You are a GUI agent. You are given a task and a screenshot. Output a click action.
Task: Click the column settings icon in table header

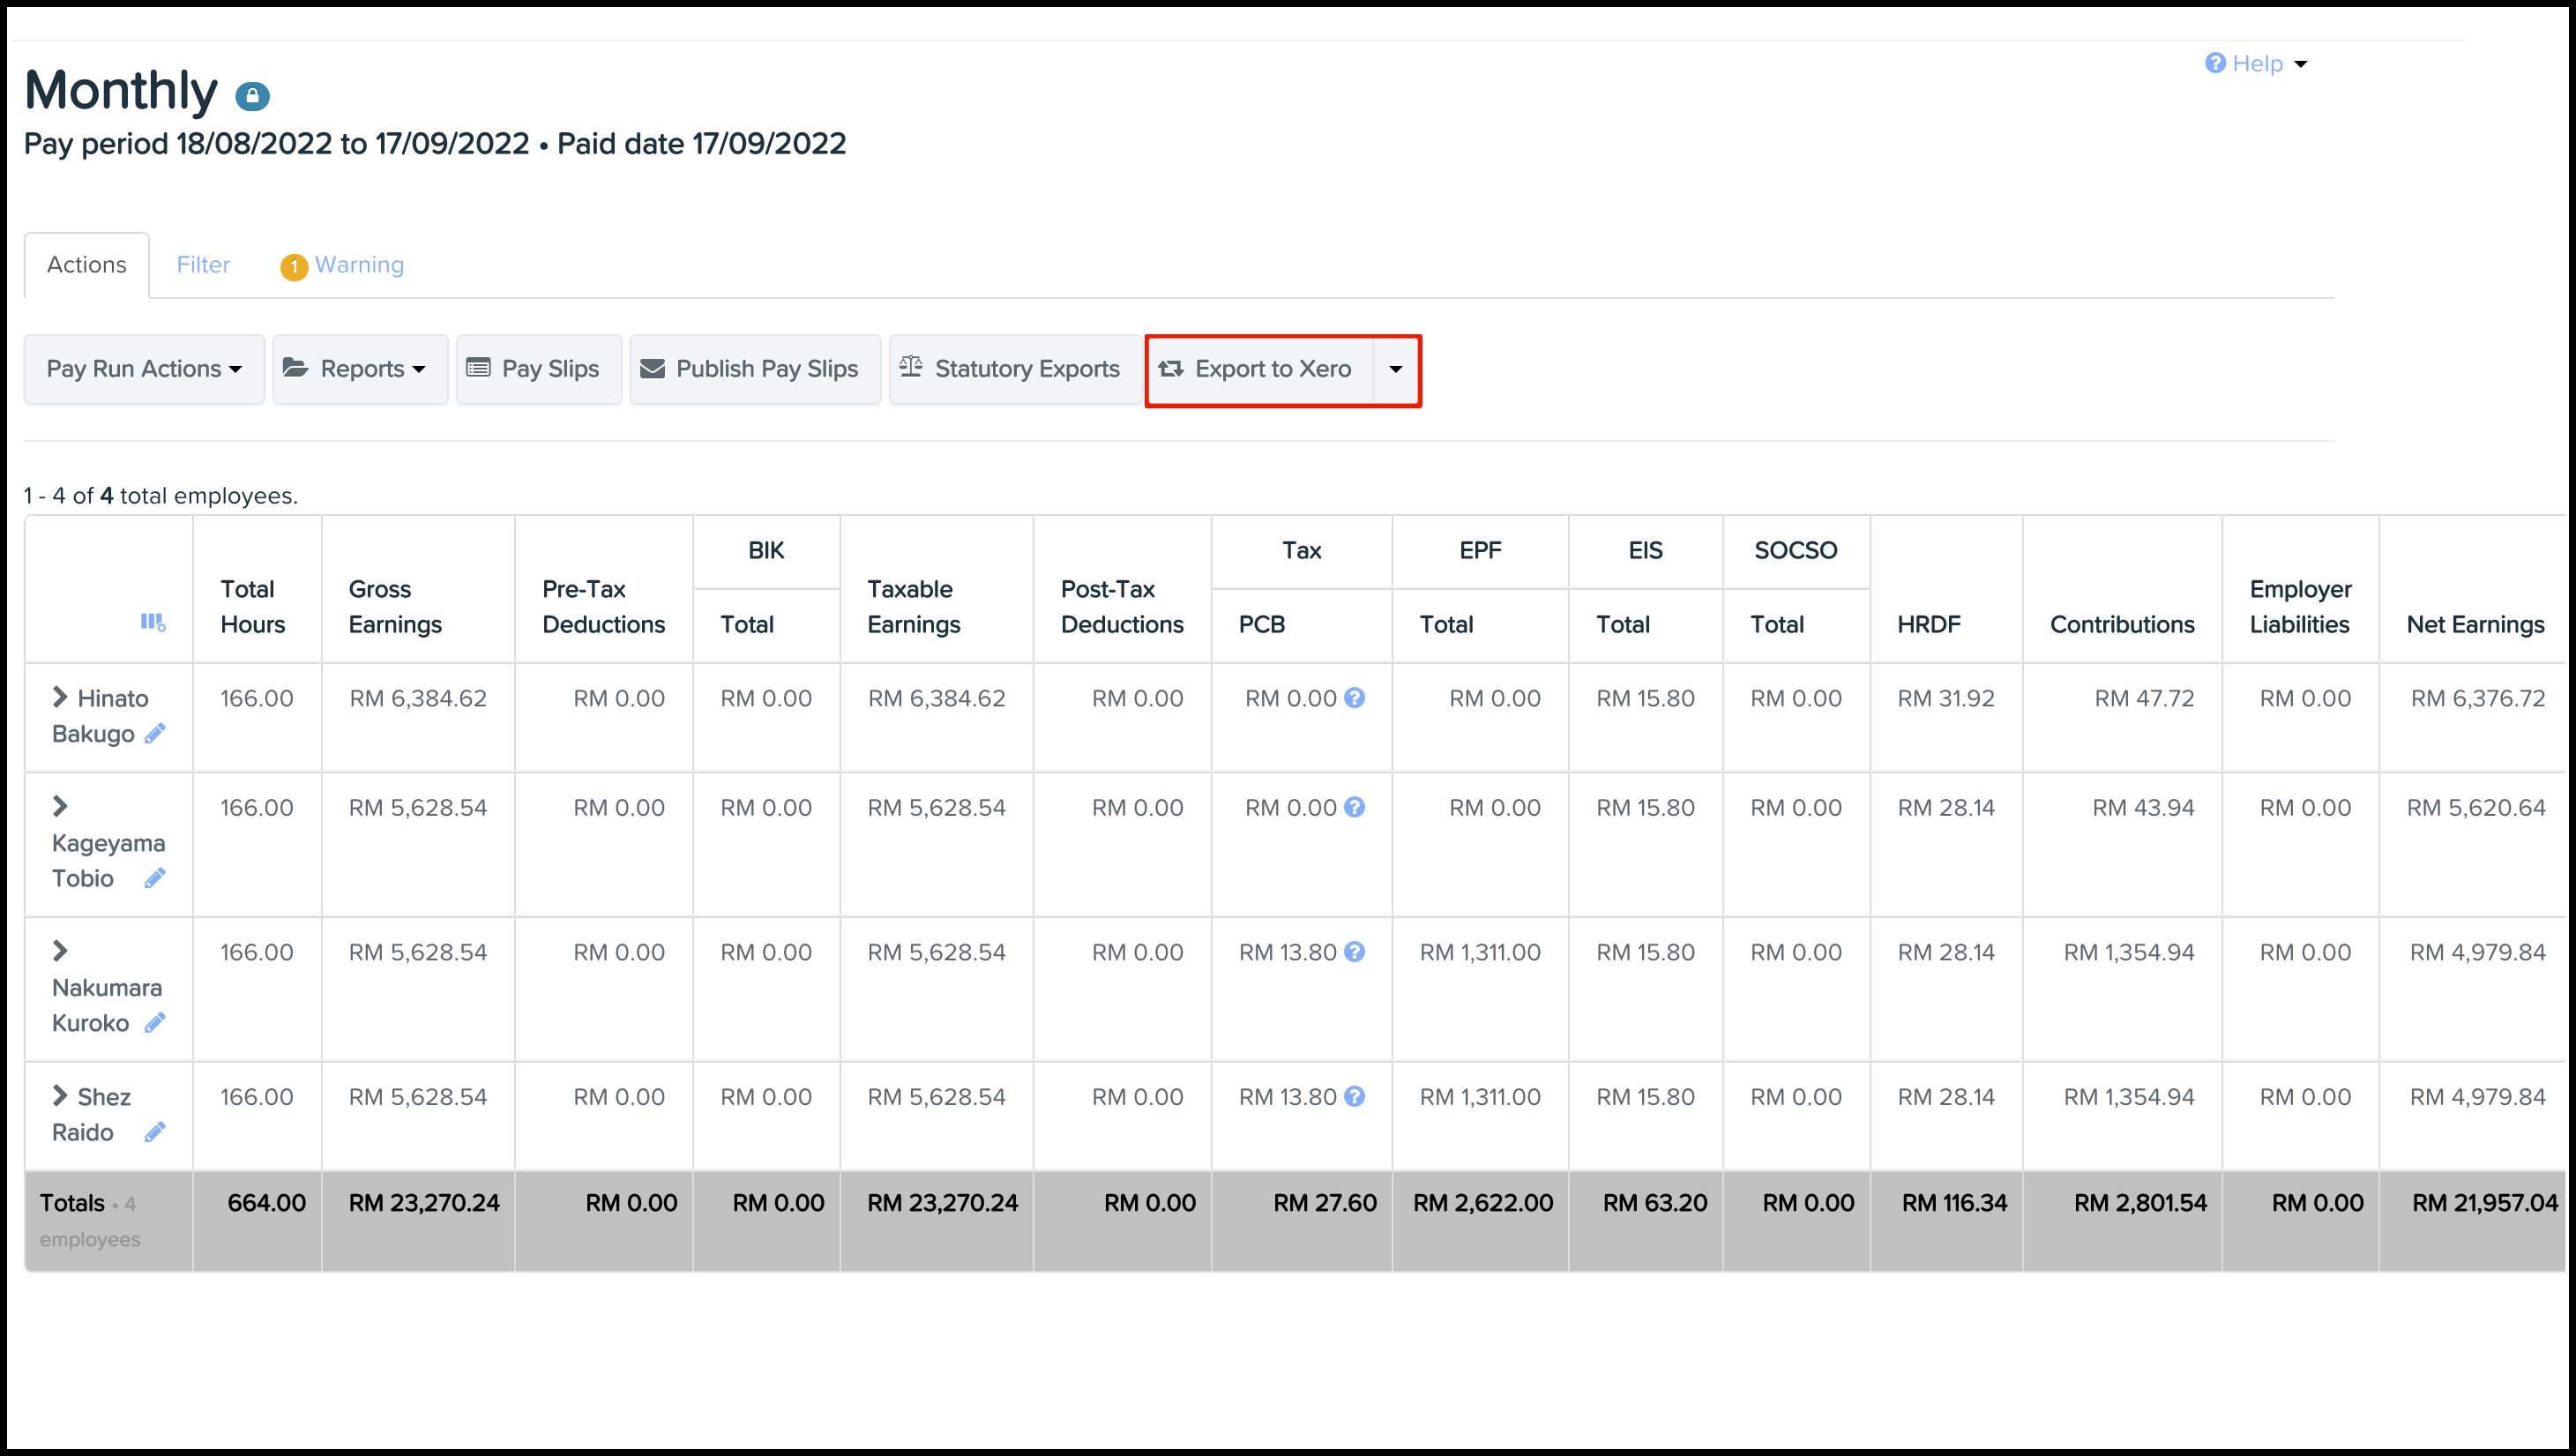(152, 622)
